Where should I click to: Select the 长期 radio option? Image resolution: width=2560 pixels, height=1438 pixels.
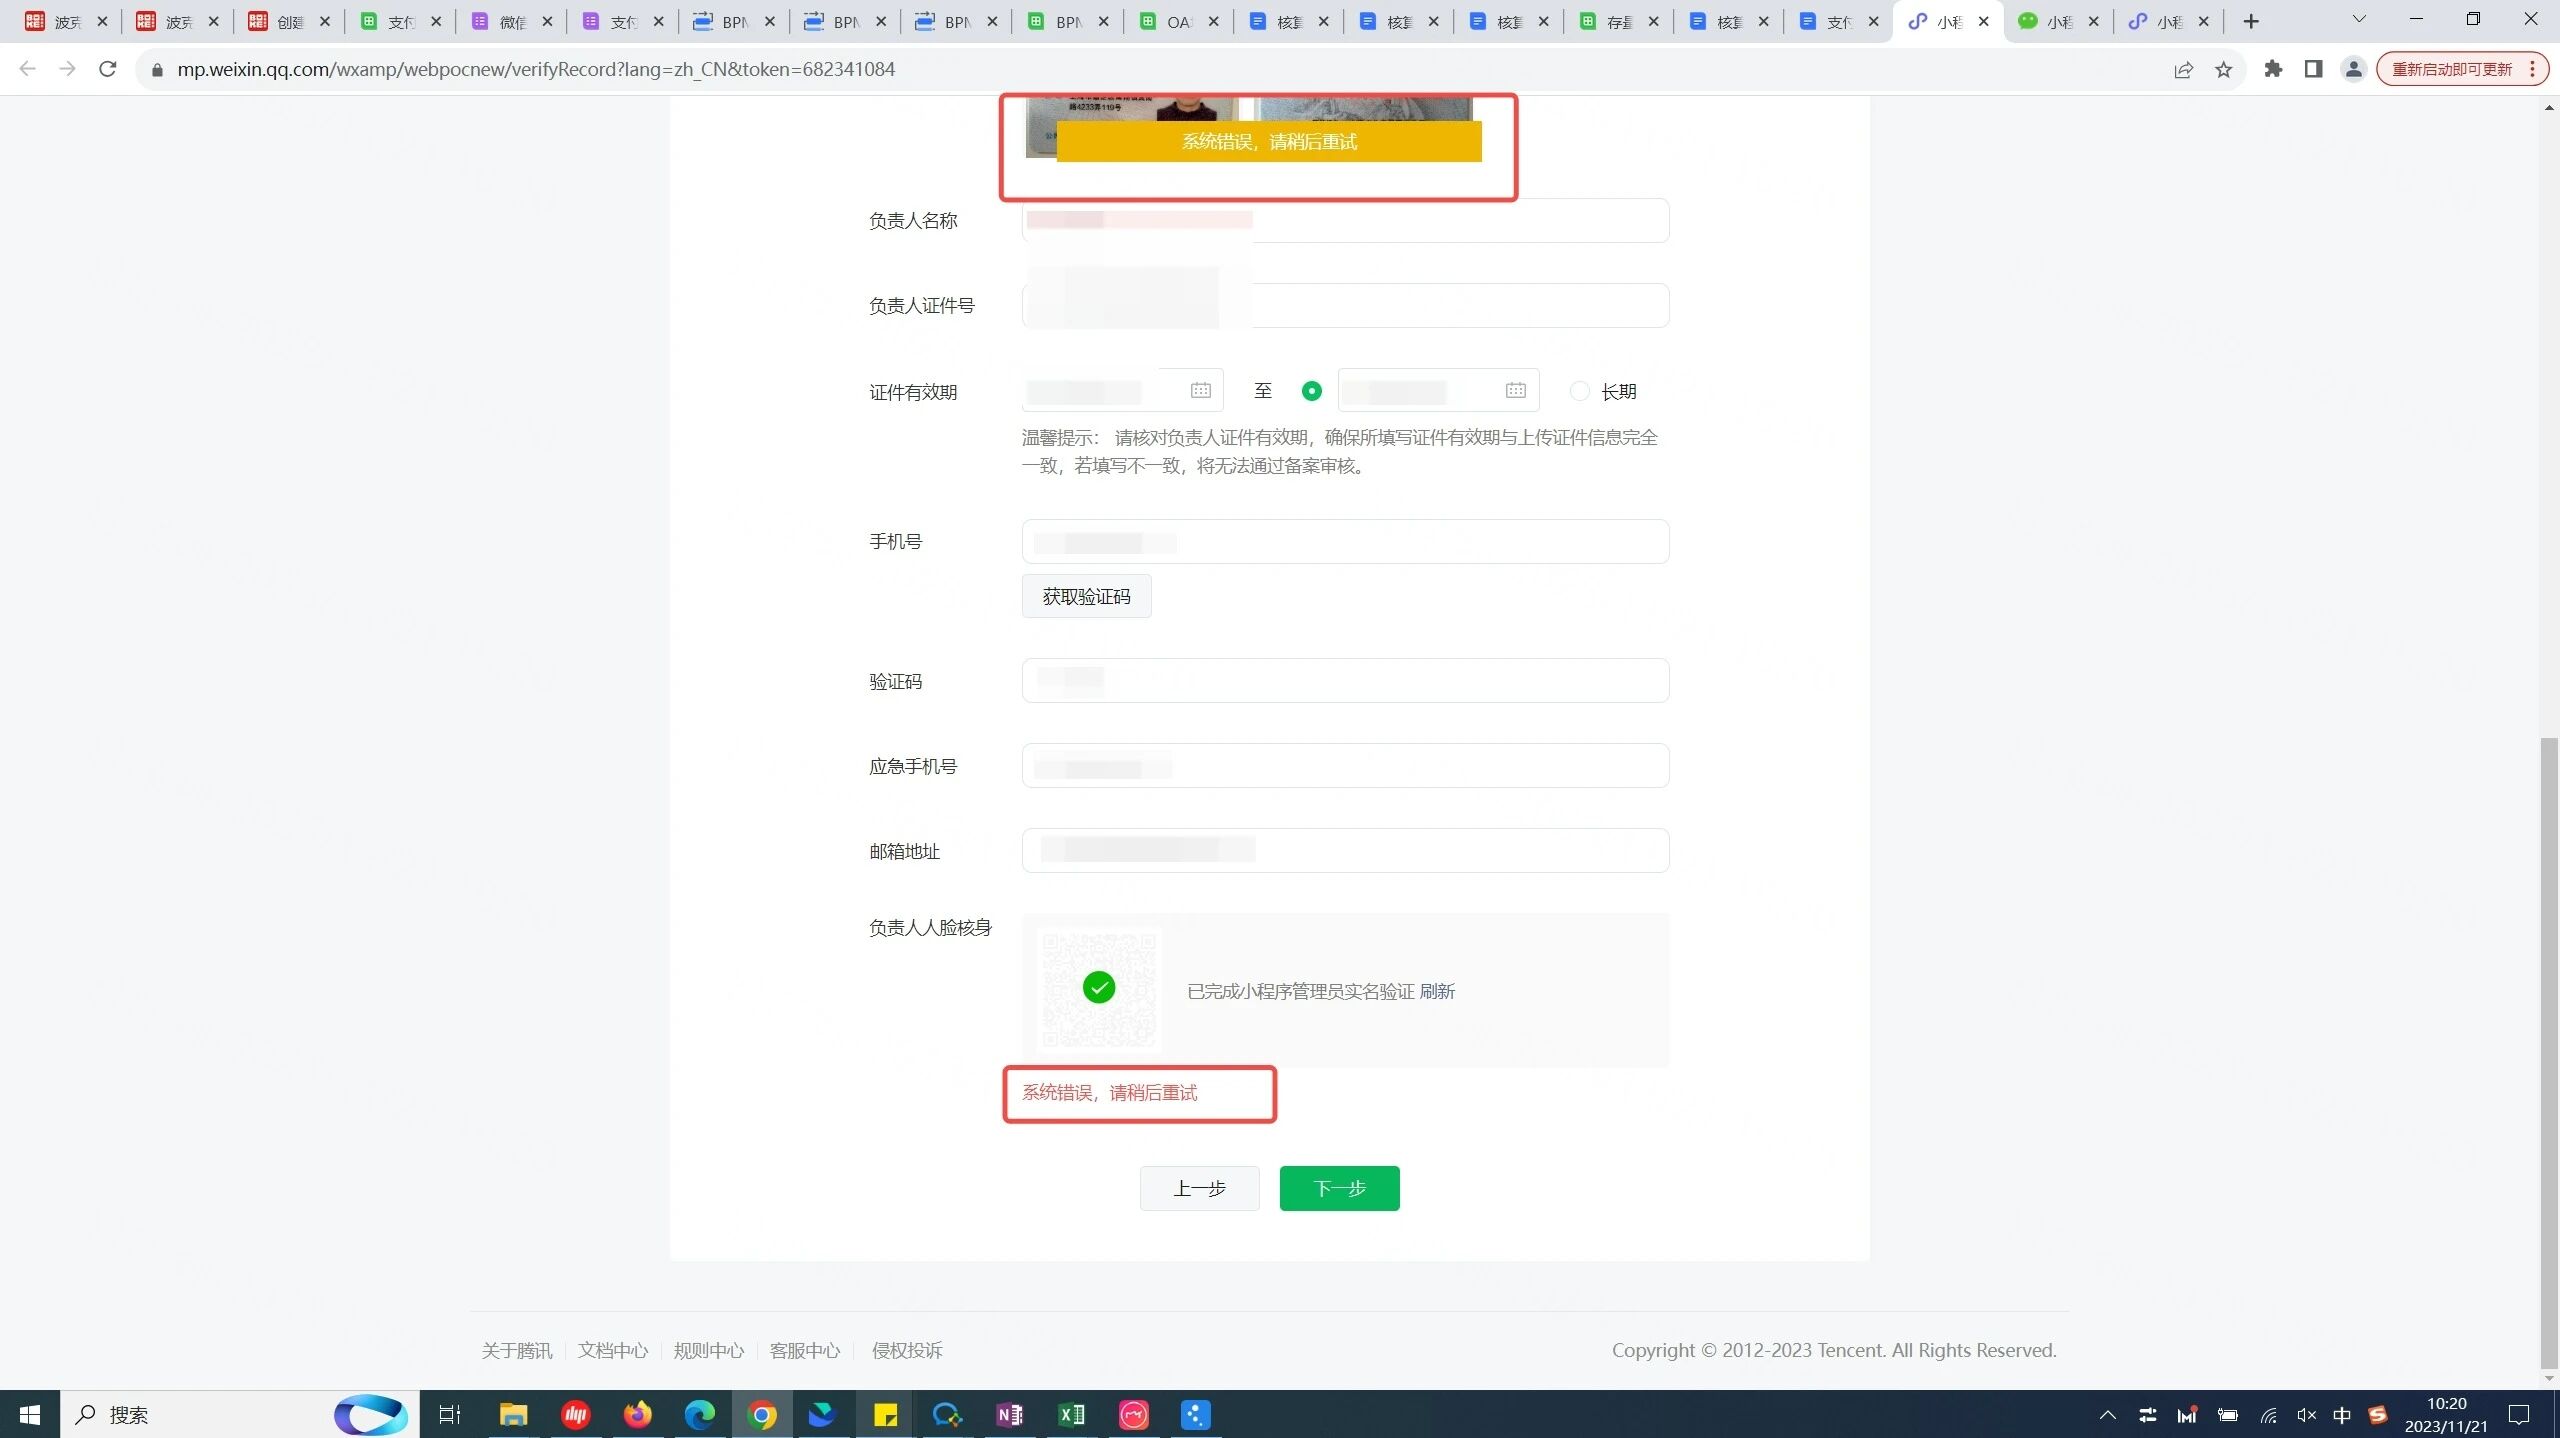click(x=1579, y=391)
